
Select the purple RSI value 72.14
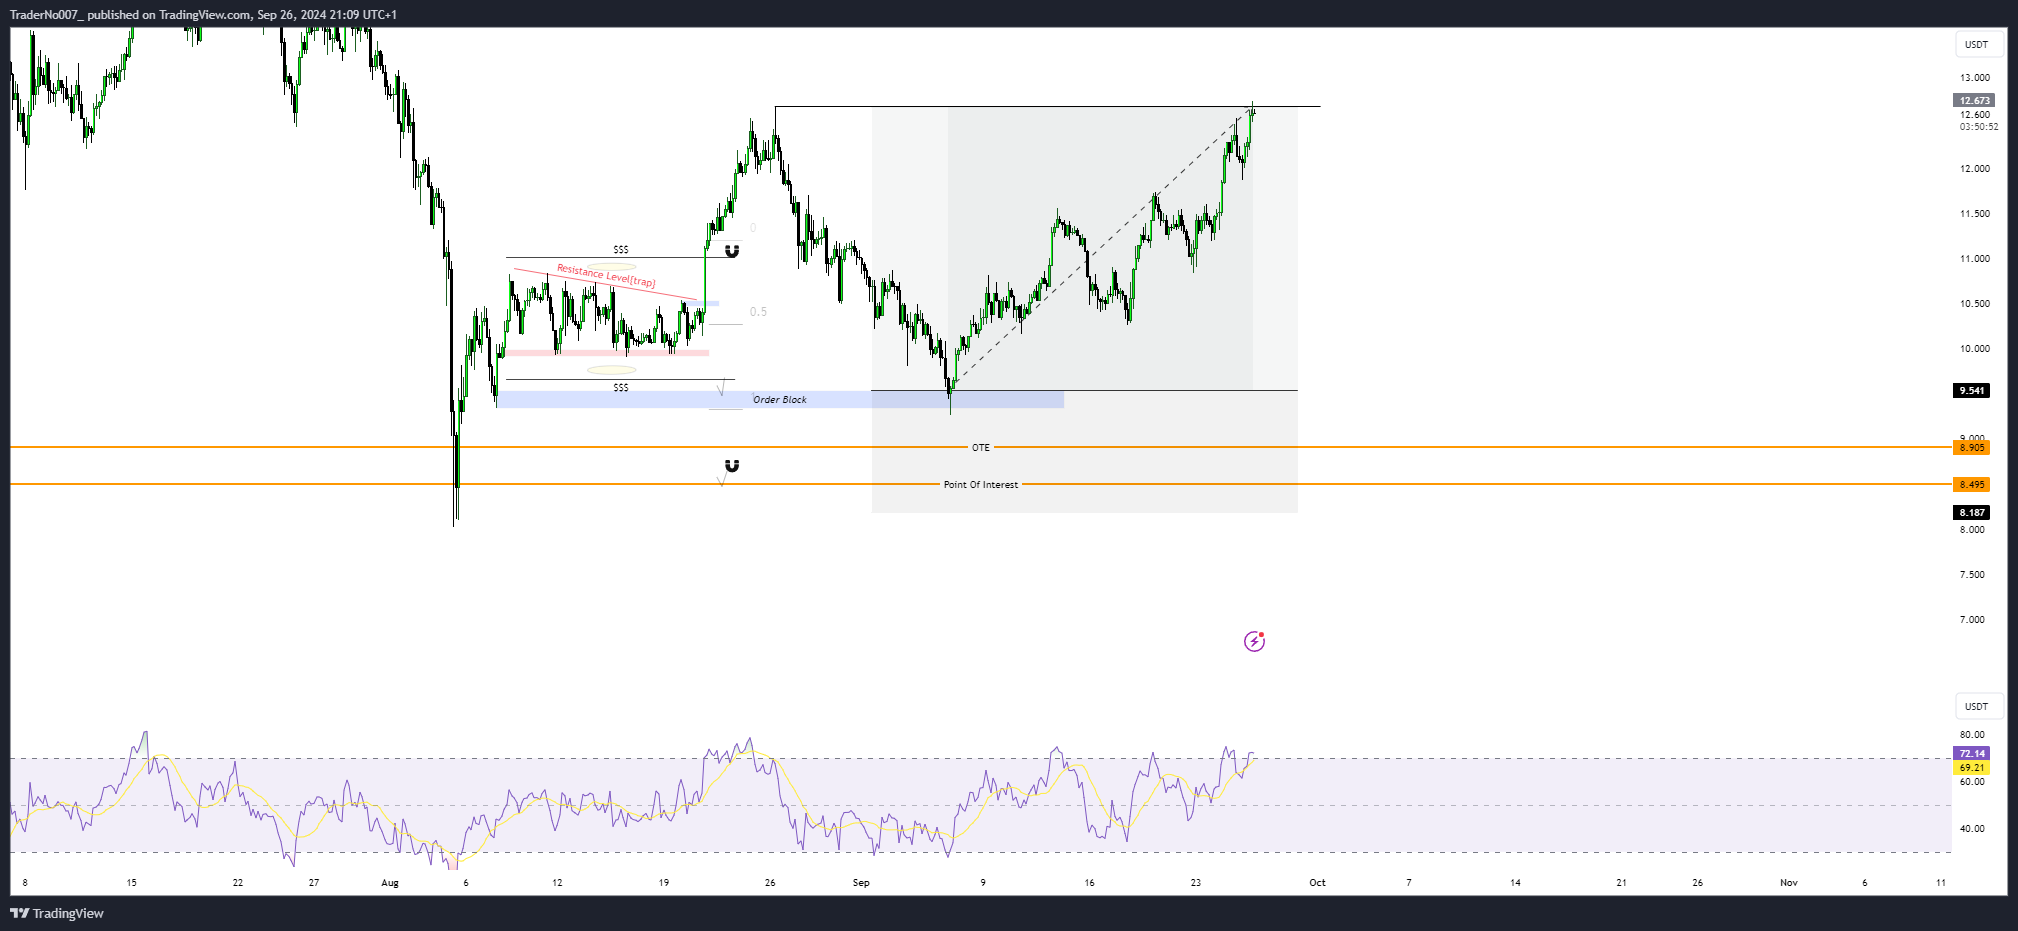[1972, 753]
